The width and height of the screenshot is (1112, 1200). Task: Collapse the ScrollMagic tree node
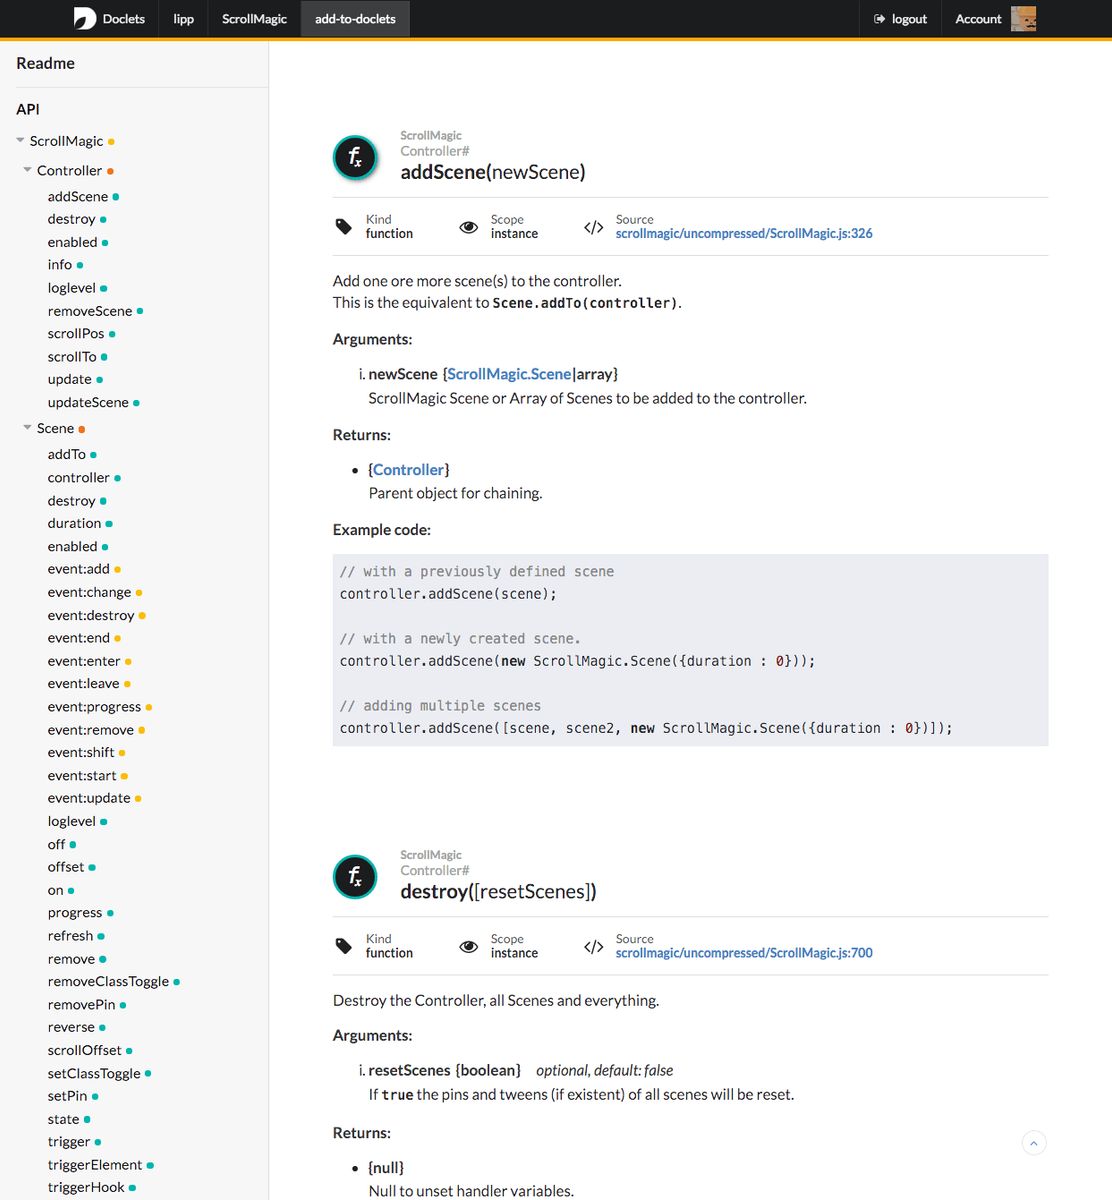[19, 140]
